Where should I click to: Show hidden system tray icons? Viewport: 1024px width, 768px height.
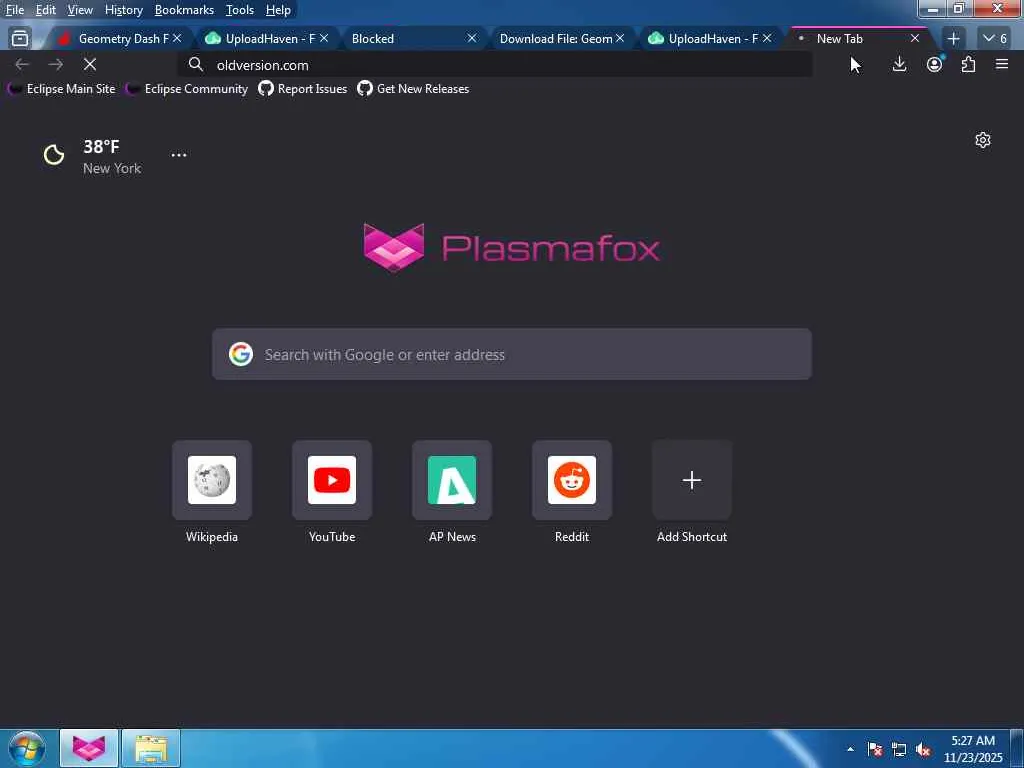tap(850, 750)
